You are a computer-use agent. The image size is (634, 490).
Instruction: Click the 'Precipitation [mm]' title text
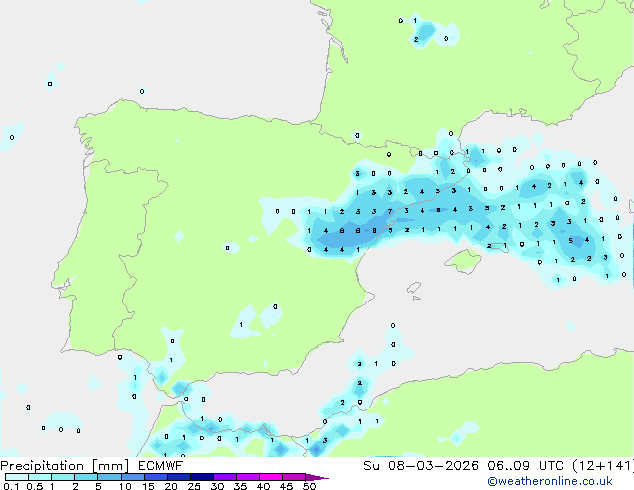(65, 466)
